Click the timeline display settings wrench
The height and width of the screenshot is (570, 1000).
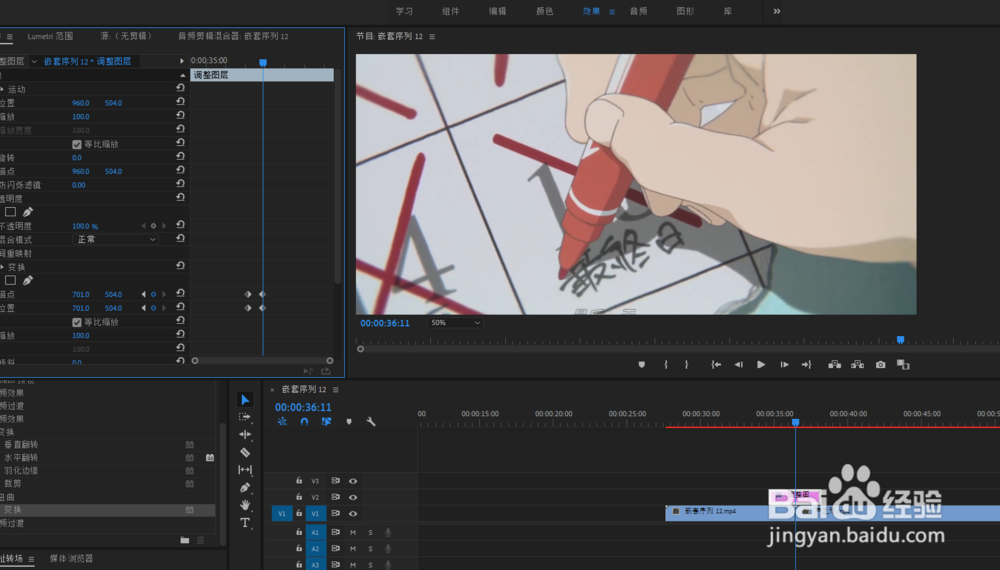point(371,421)
